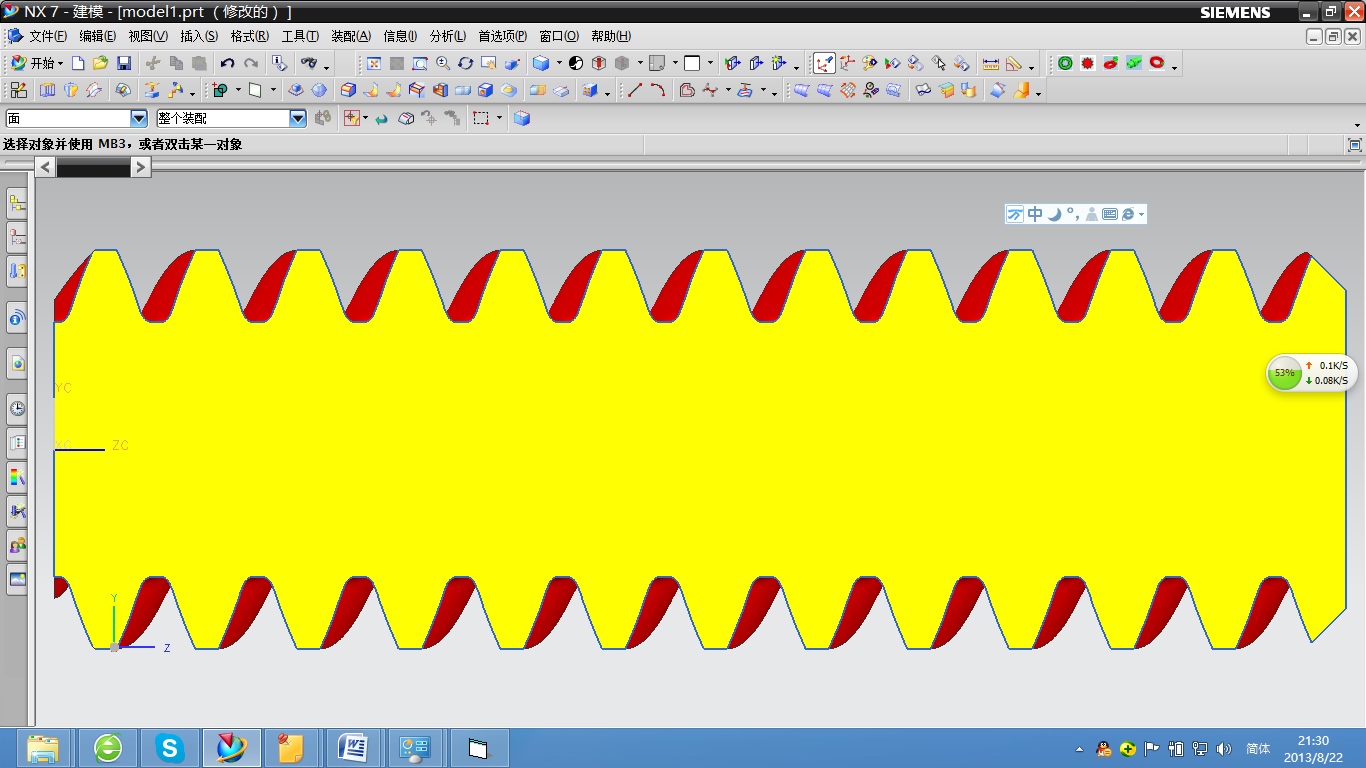Expand the background white square dropdown arrow

[x=710, y=63]
